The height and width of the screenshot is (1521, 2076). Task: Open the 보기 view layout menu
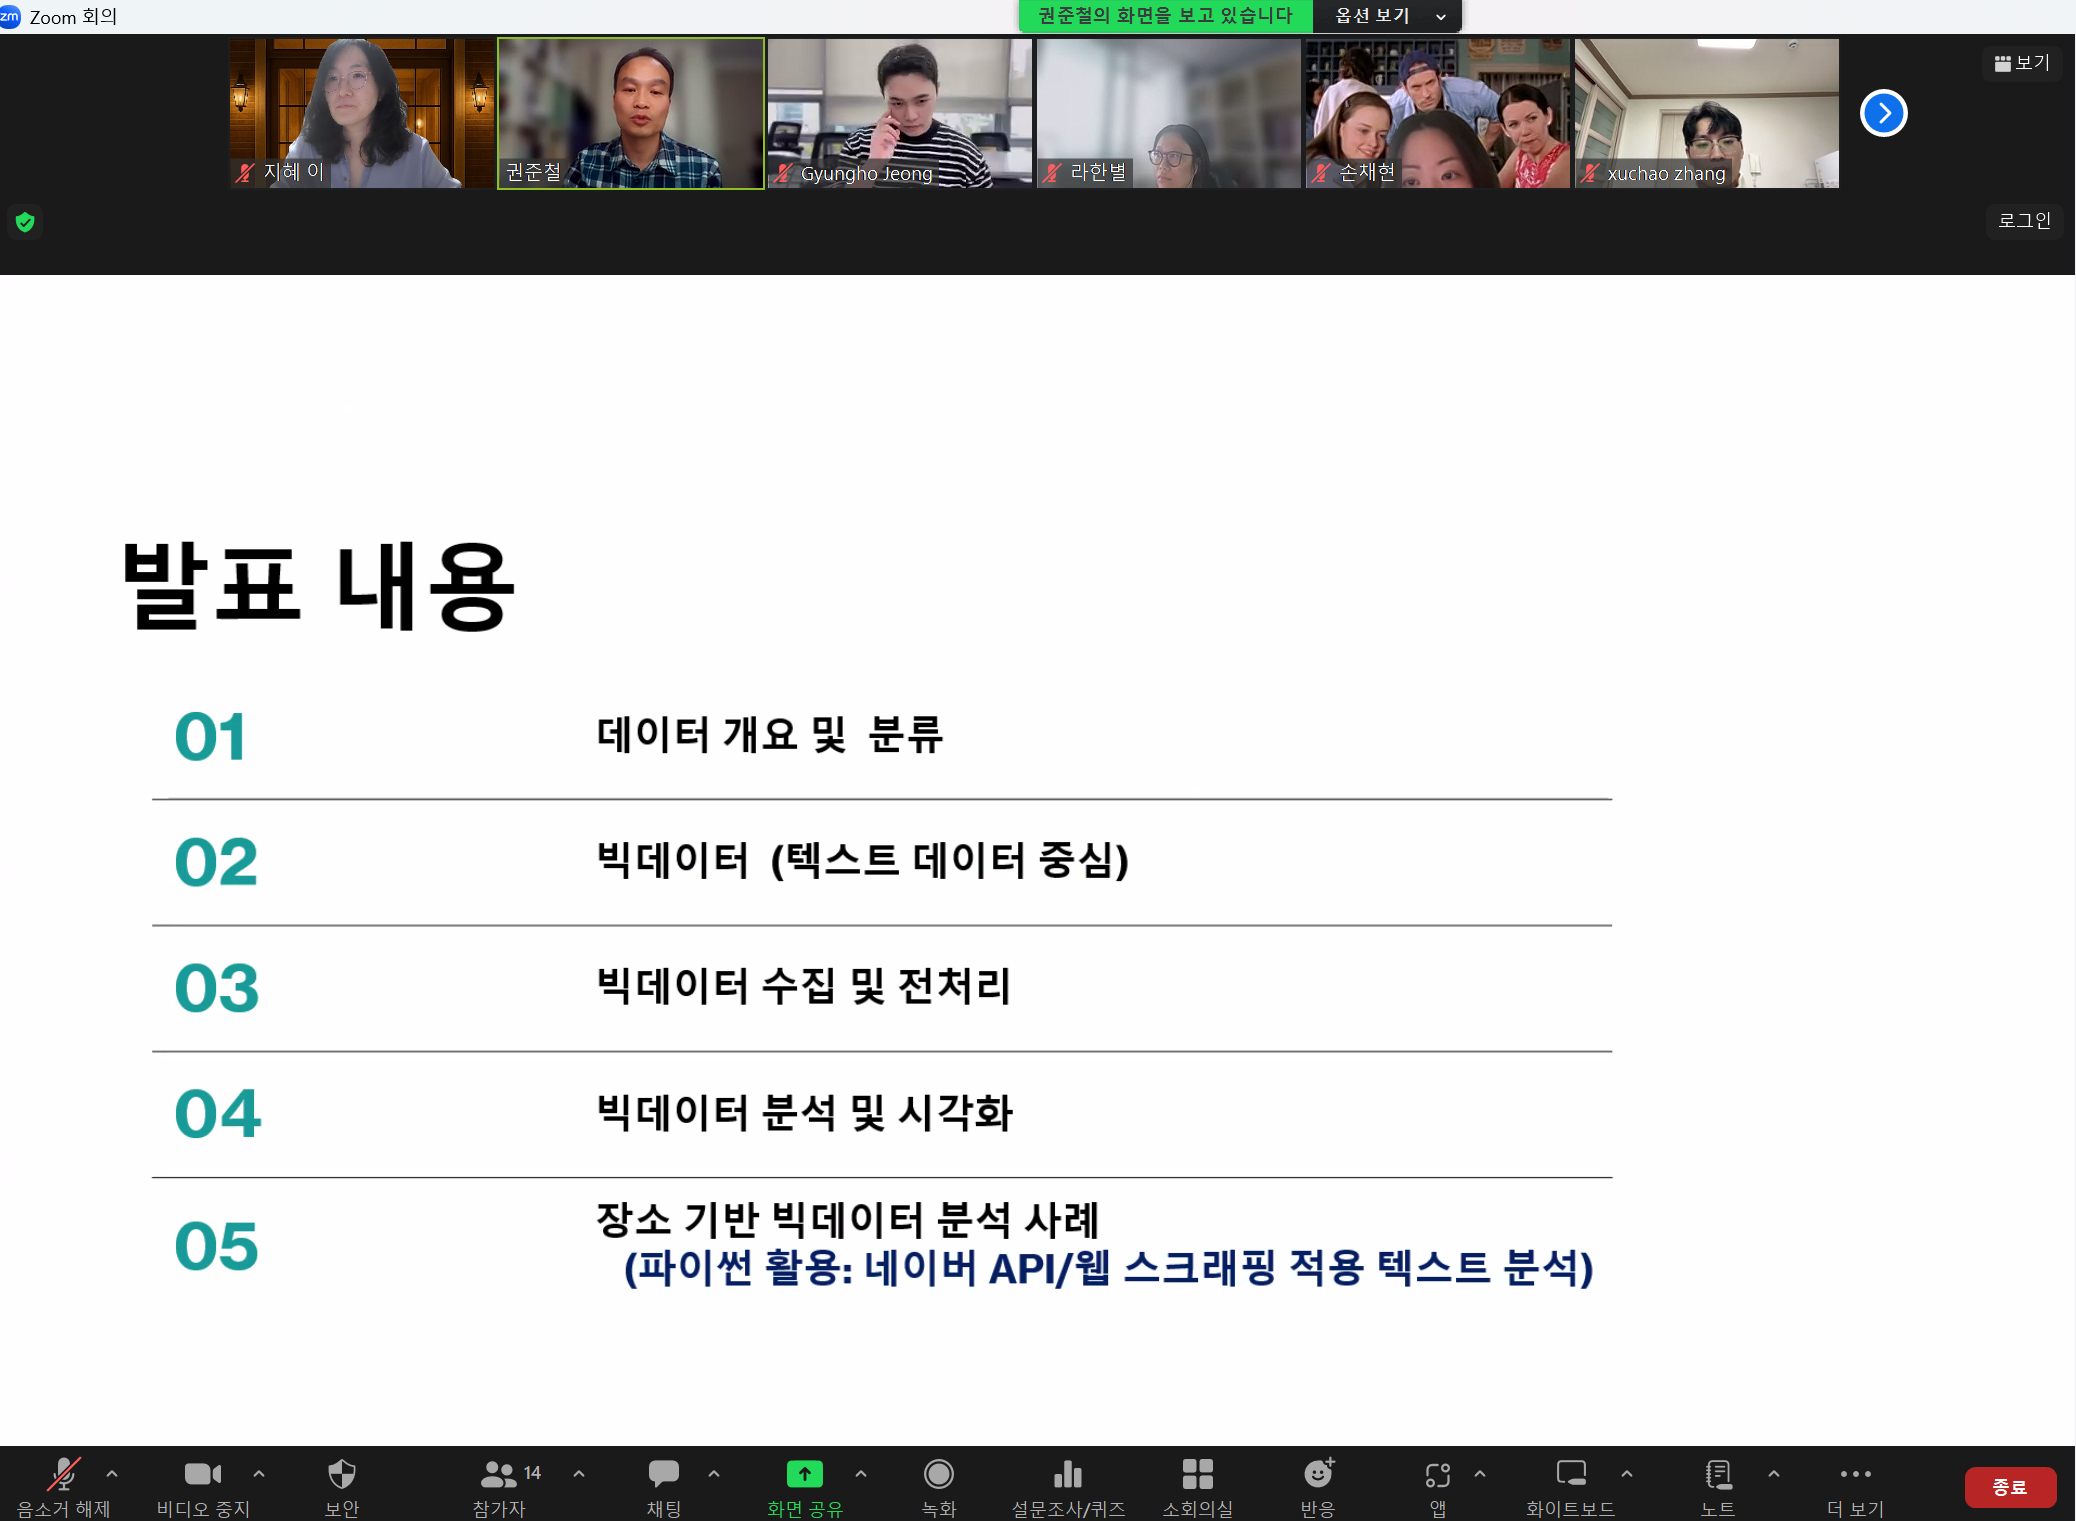pyautogui.click(x=2022, y=63)
